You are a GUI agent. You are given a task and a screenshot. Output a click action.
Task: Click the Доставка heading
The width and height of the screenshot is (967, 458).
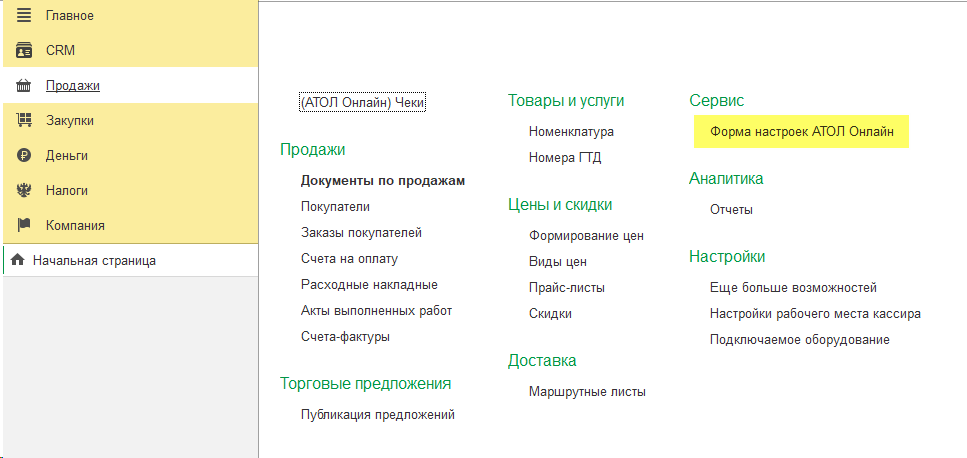(542, 360)
